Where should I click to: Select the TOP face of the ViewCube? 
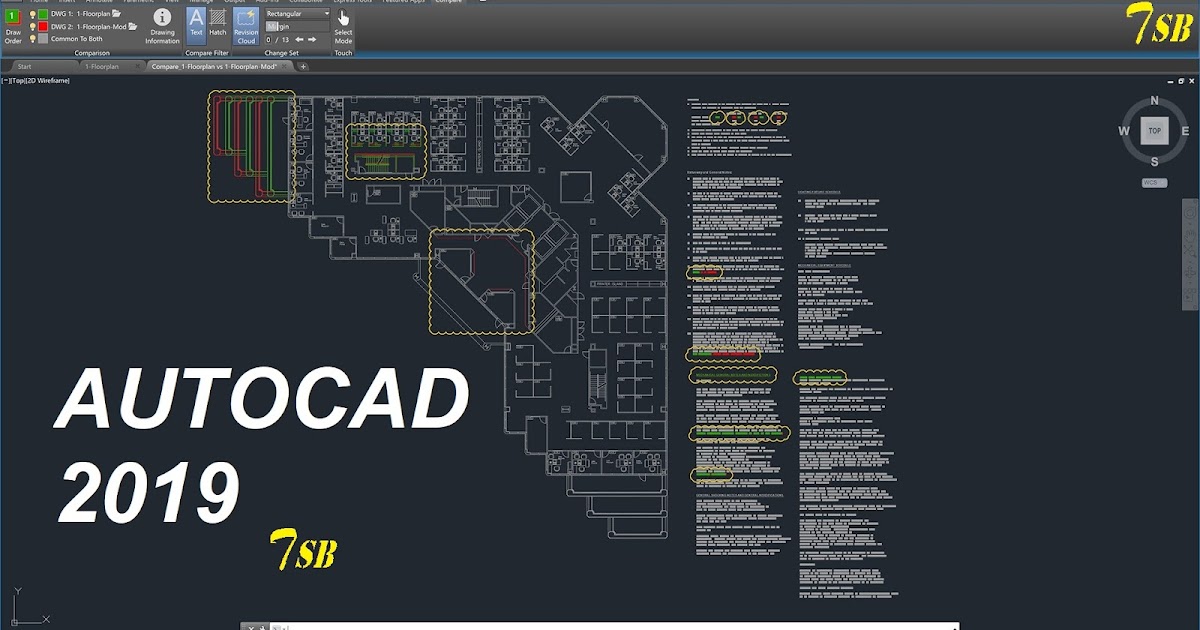(1154, 131)
